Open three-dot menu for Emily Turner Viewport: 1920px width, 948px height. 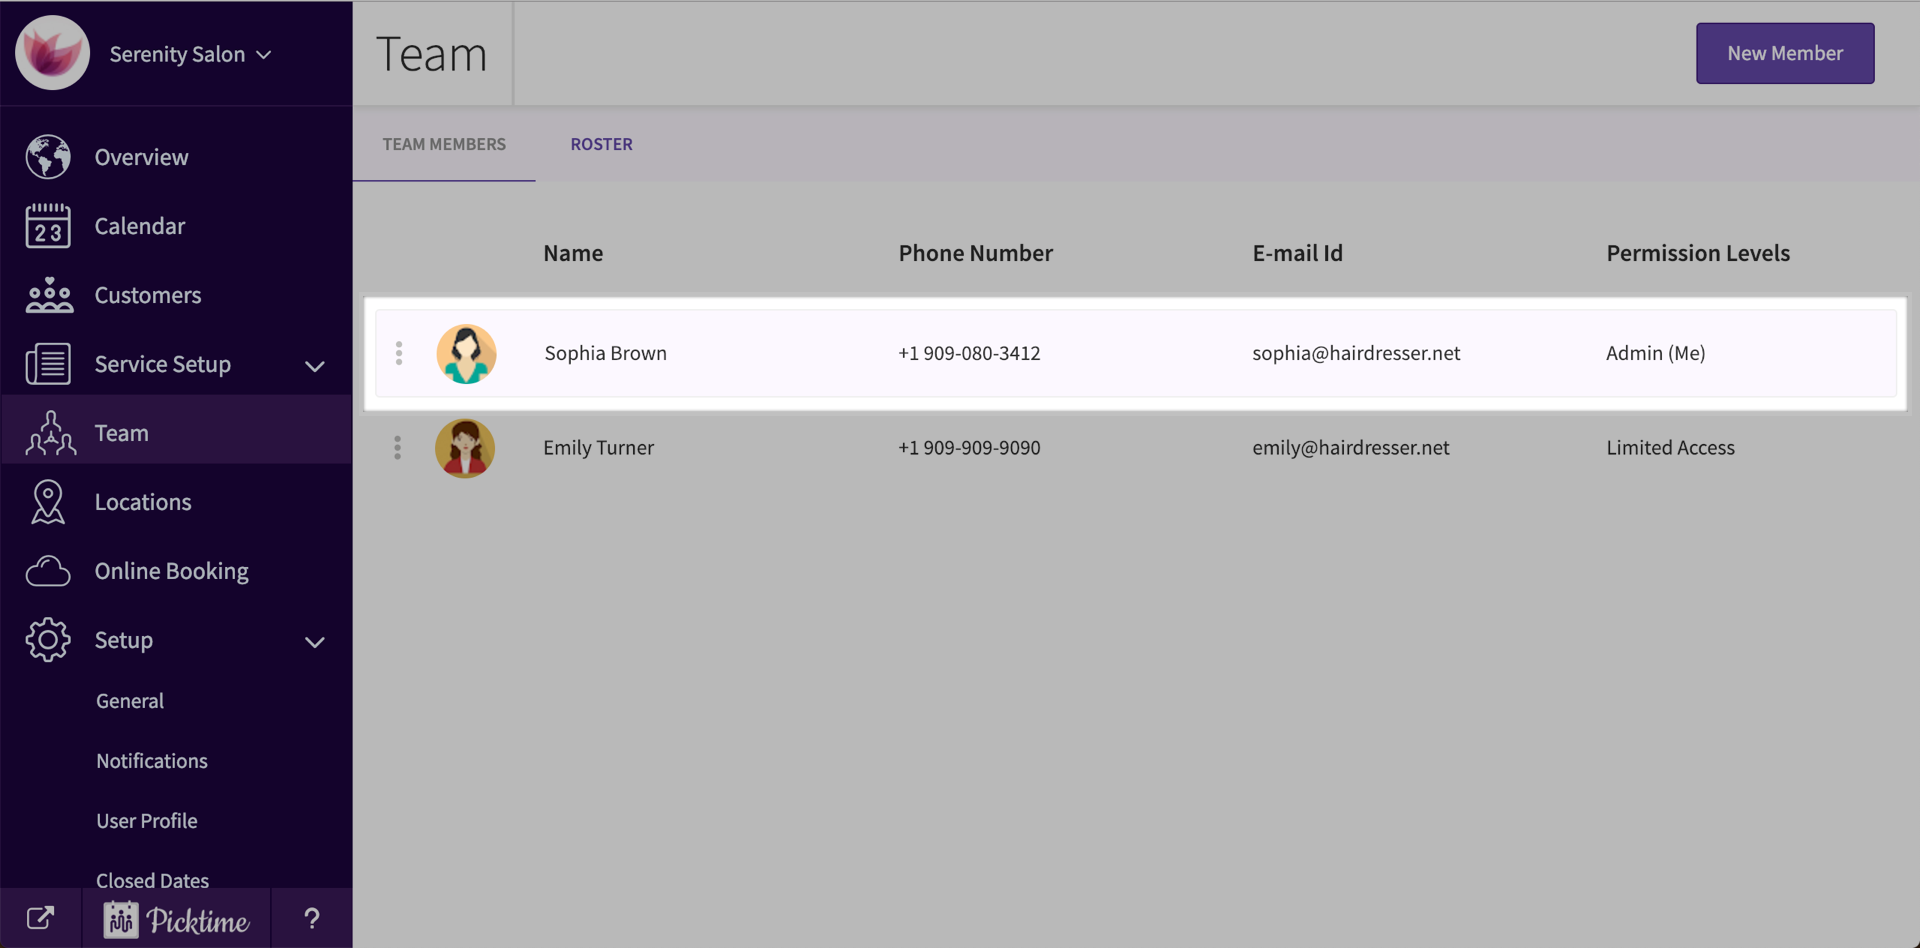pyautogui.click(x=398, y=448)
